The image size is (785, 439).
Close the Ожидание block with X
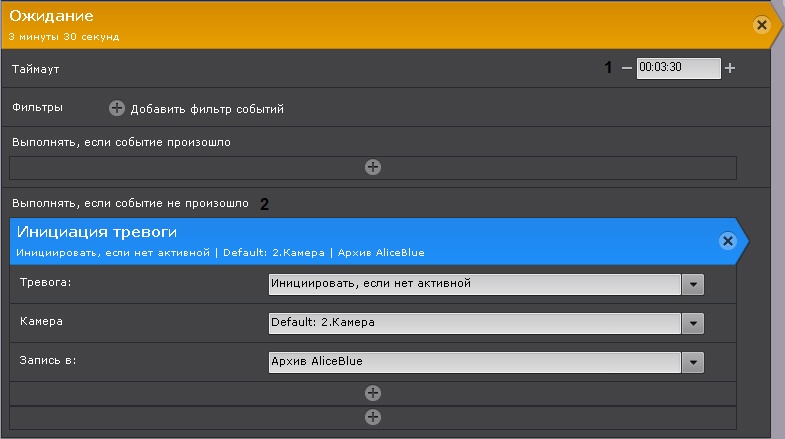(x=761, y=25)
